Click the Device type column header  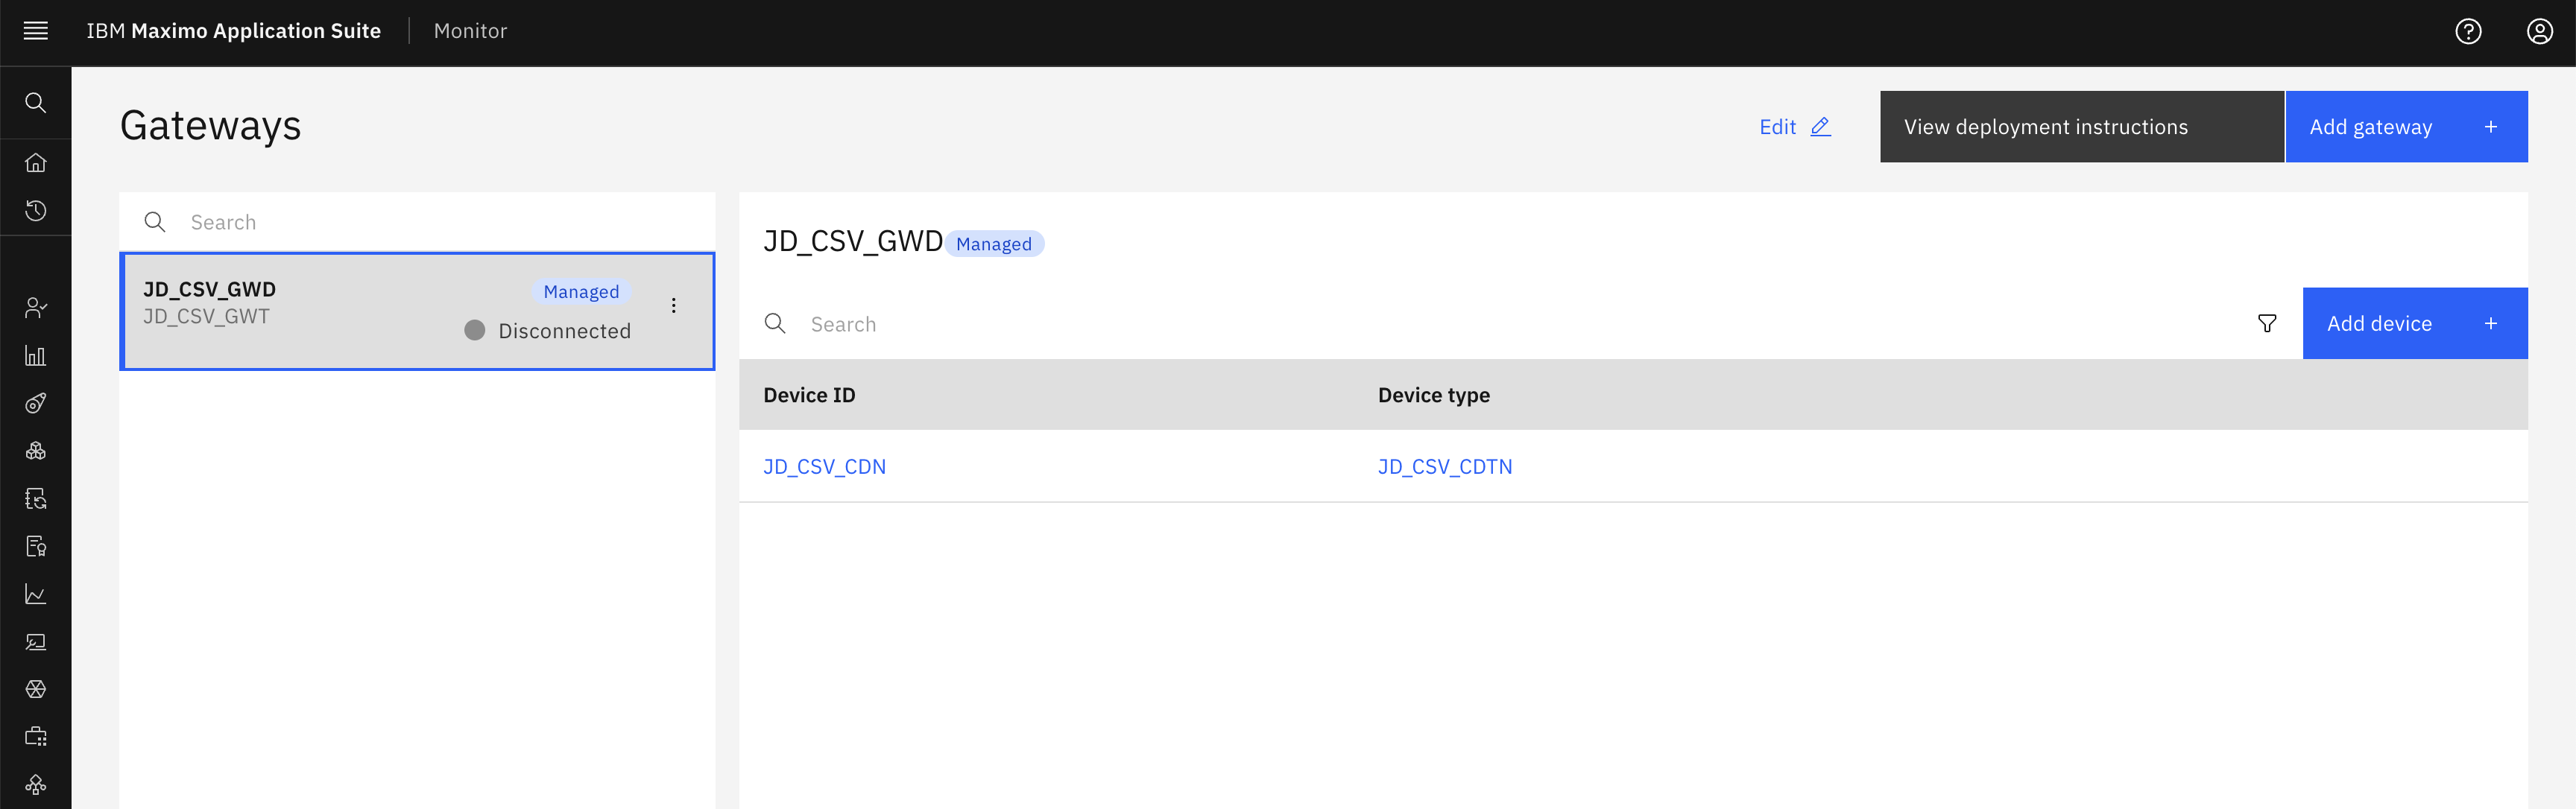click(x=1433, y=395)
